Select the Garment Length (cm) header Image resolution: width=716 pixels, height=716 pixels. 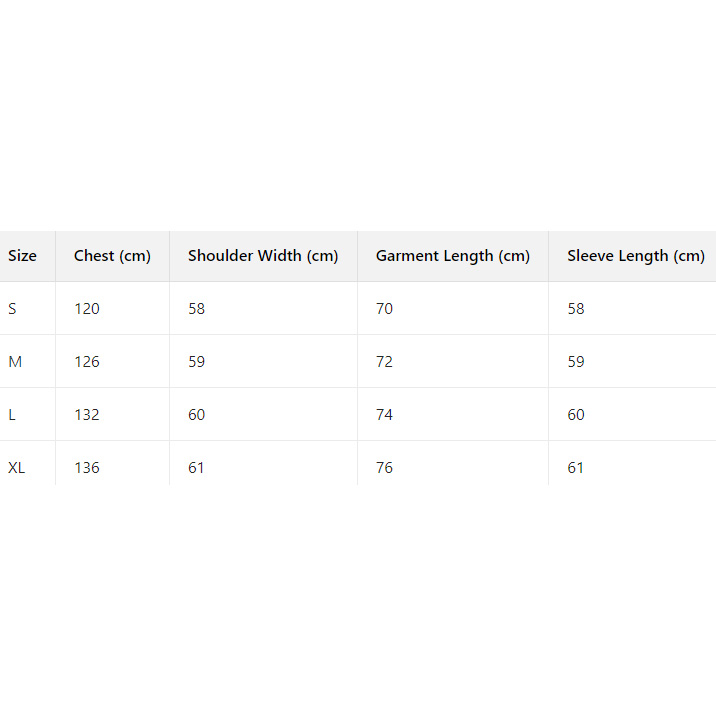click(452, 256)
